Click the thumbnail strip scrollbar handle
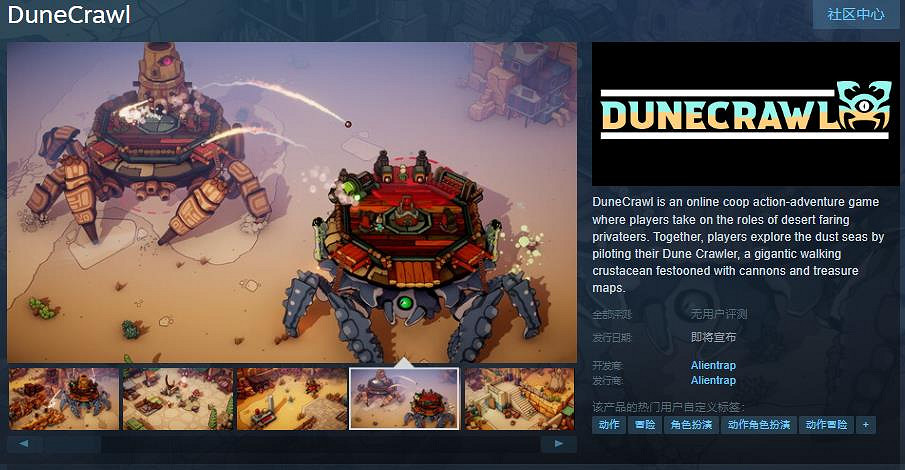 coord(71,444)
